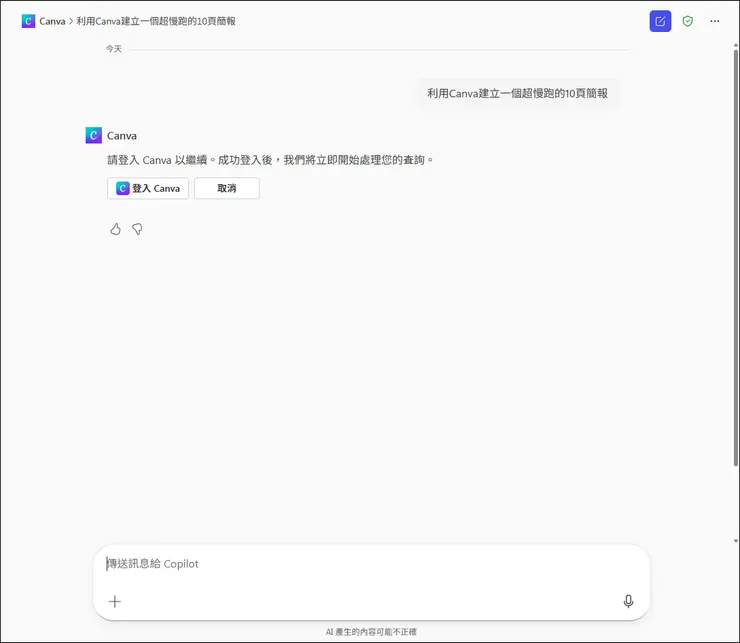Click the AI 產生的內容可能不正確 disclaimer
This screenshot has width=740, height=643.
click(x=371, y=632)
